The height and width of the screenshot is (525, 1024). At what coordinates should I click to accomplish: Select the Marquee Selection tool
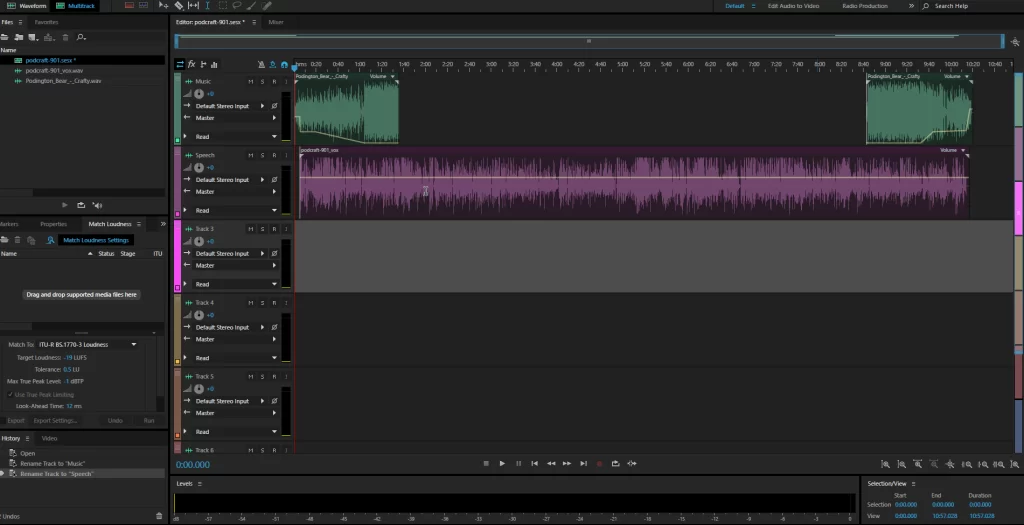tap(222, 6)
